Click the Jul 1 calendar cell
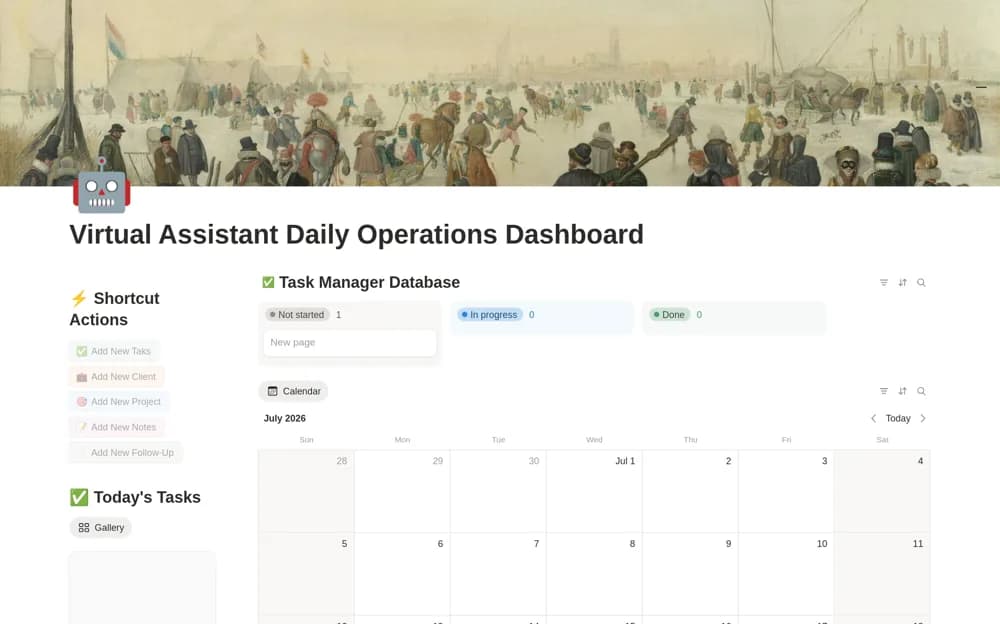 [x=594, y=491]
